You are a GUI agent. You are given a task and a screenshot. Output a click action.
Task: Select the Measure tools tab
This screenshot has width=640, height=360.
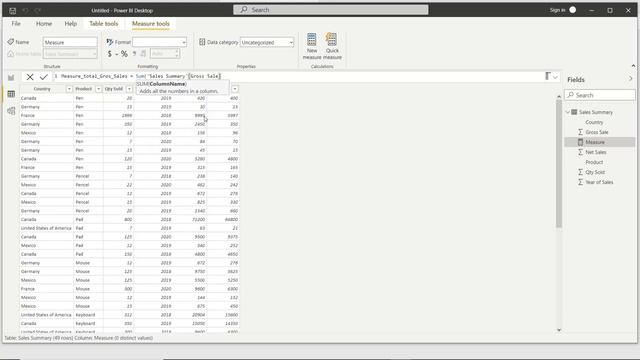click(x=151, y=24)
